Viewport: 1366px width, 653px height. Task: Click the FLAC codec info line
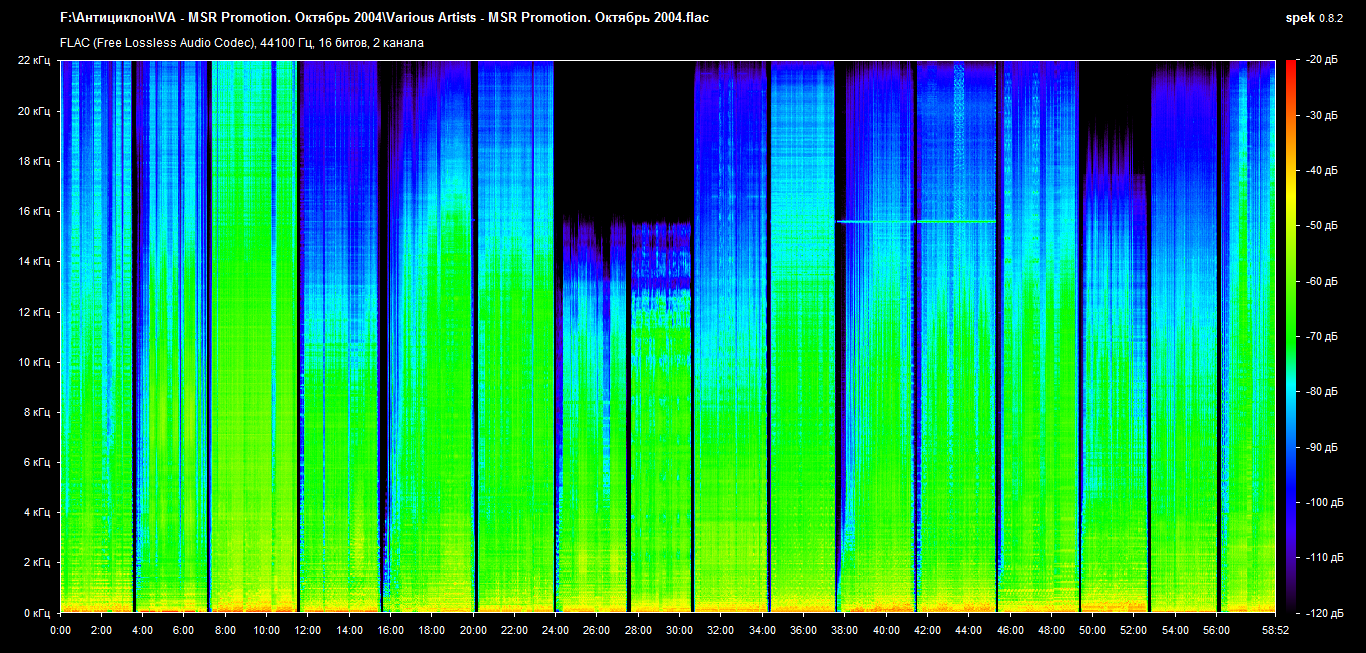(x=242, y=43)
